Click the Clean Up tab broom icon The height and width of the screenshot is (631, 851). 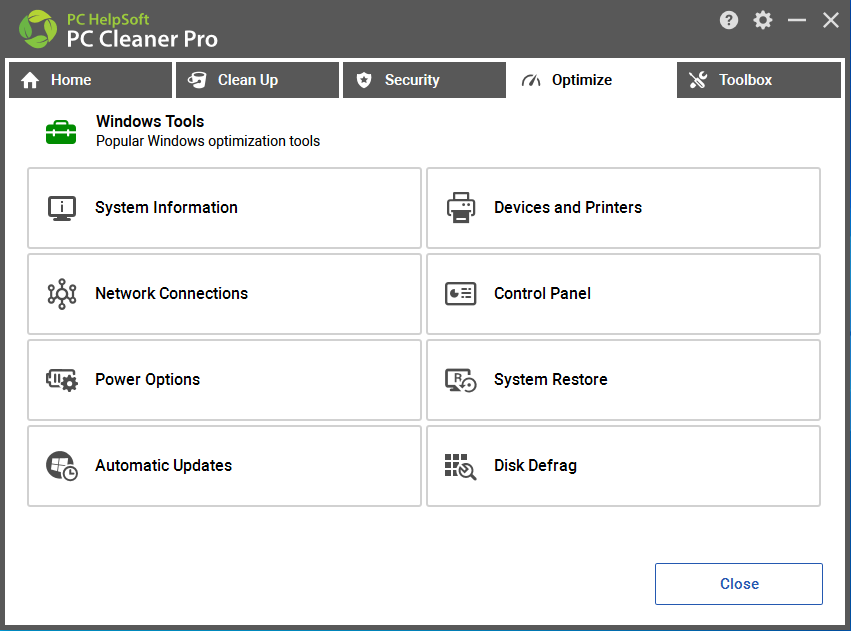pyautogui.click(x=197, y=80)
